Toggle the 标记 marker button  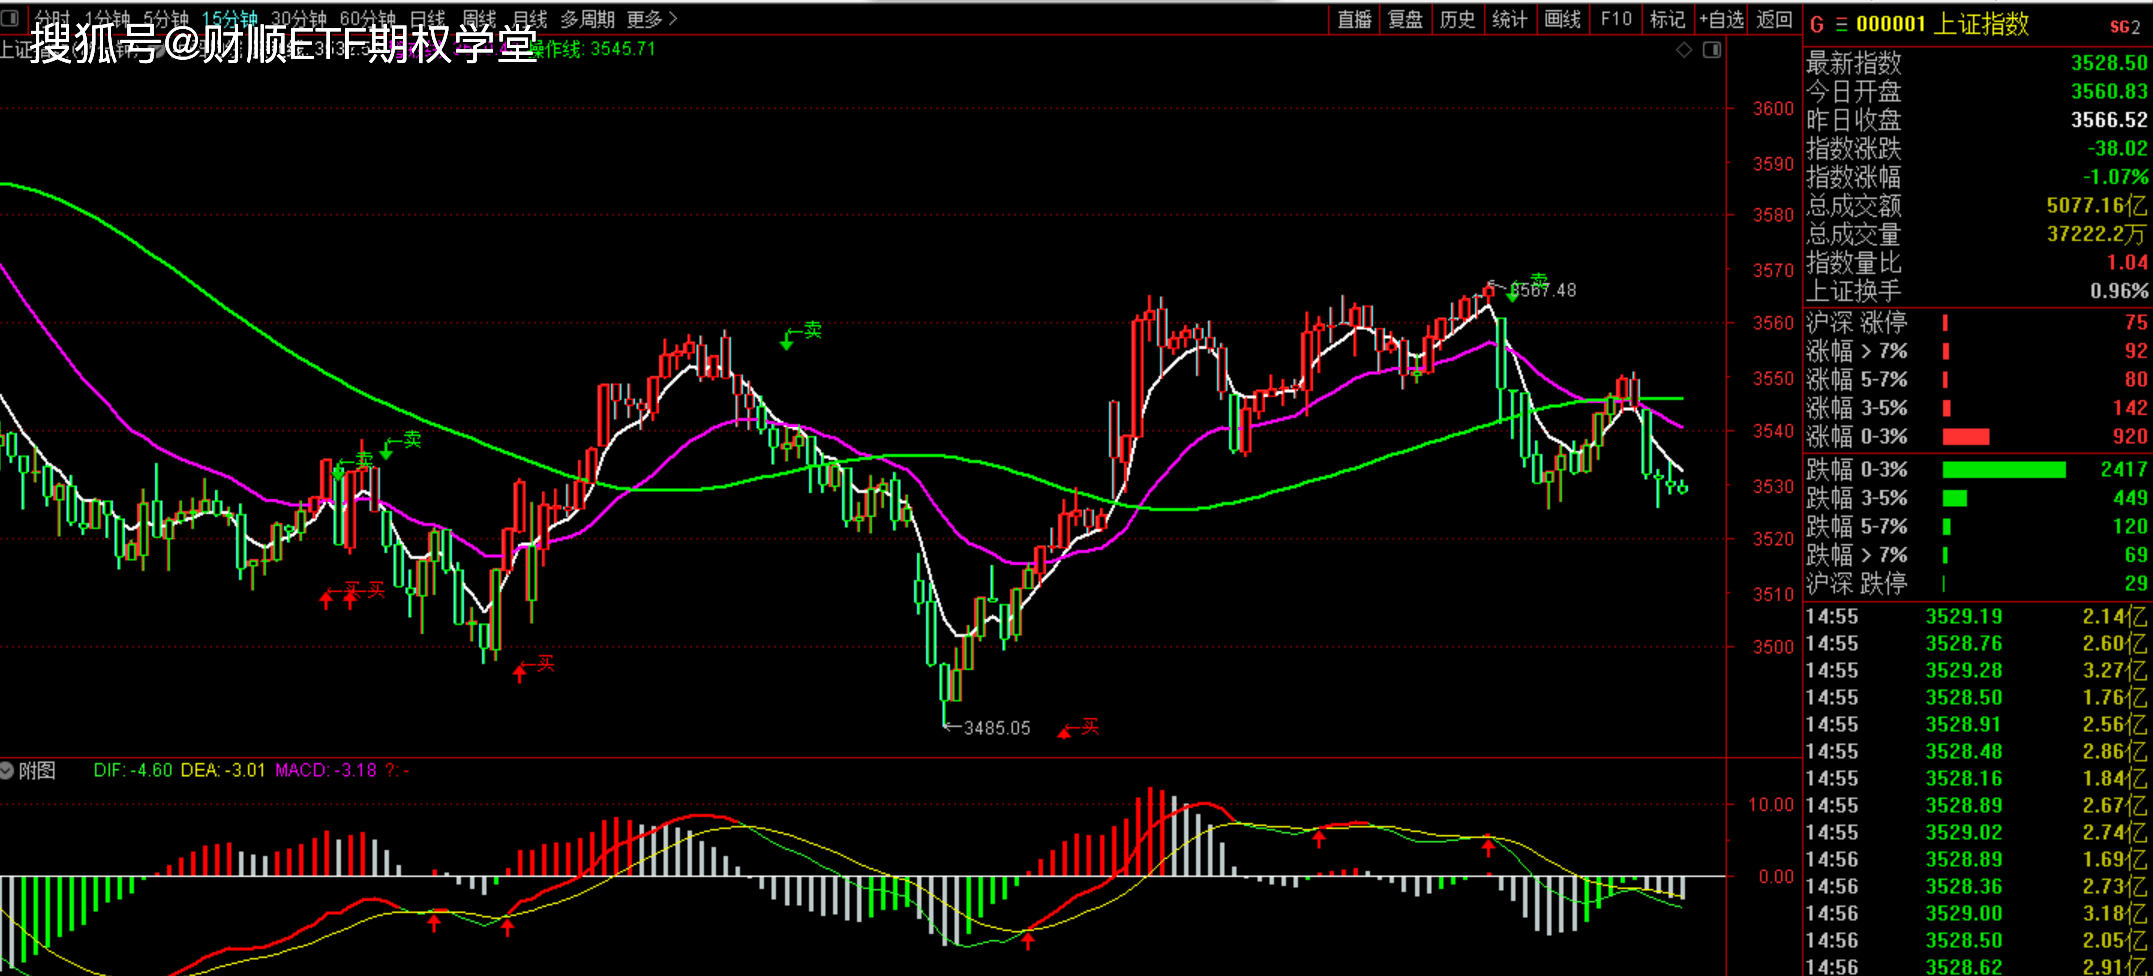(x=1667, y=19)
